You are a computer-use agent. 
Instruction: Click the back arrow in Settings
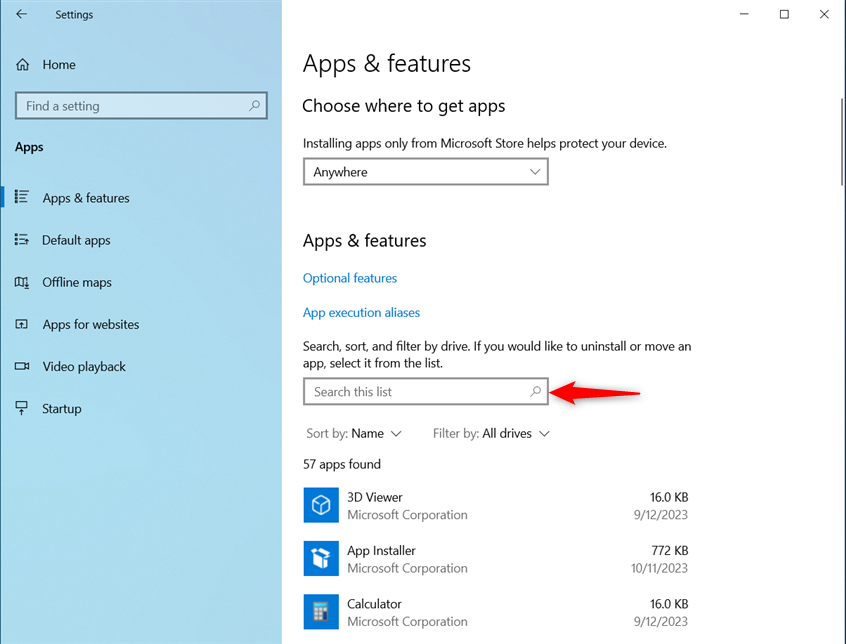(22, 14)
